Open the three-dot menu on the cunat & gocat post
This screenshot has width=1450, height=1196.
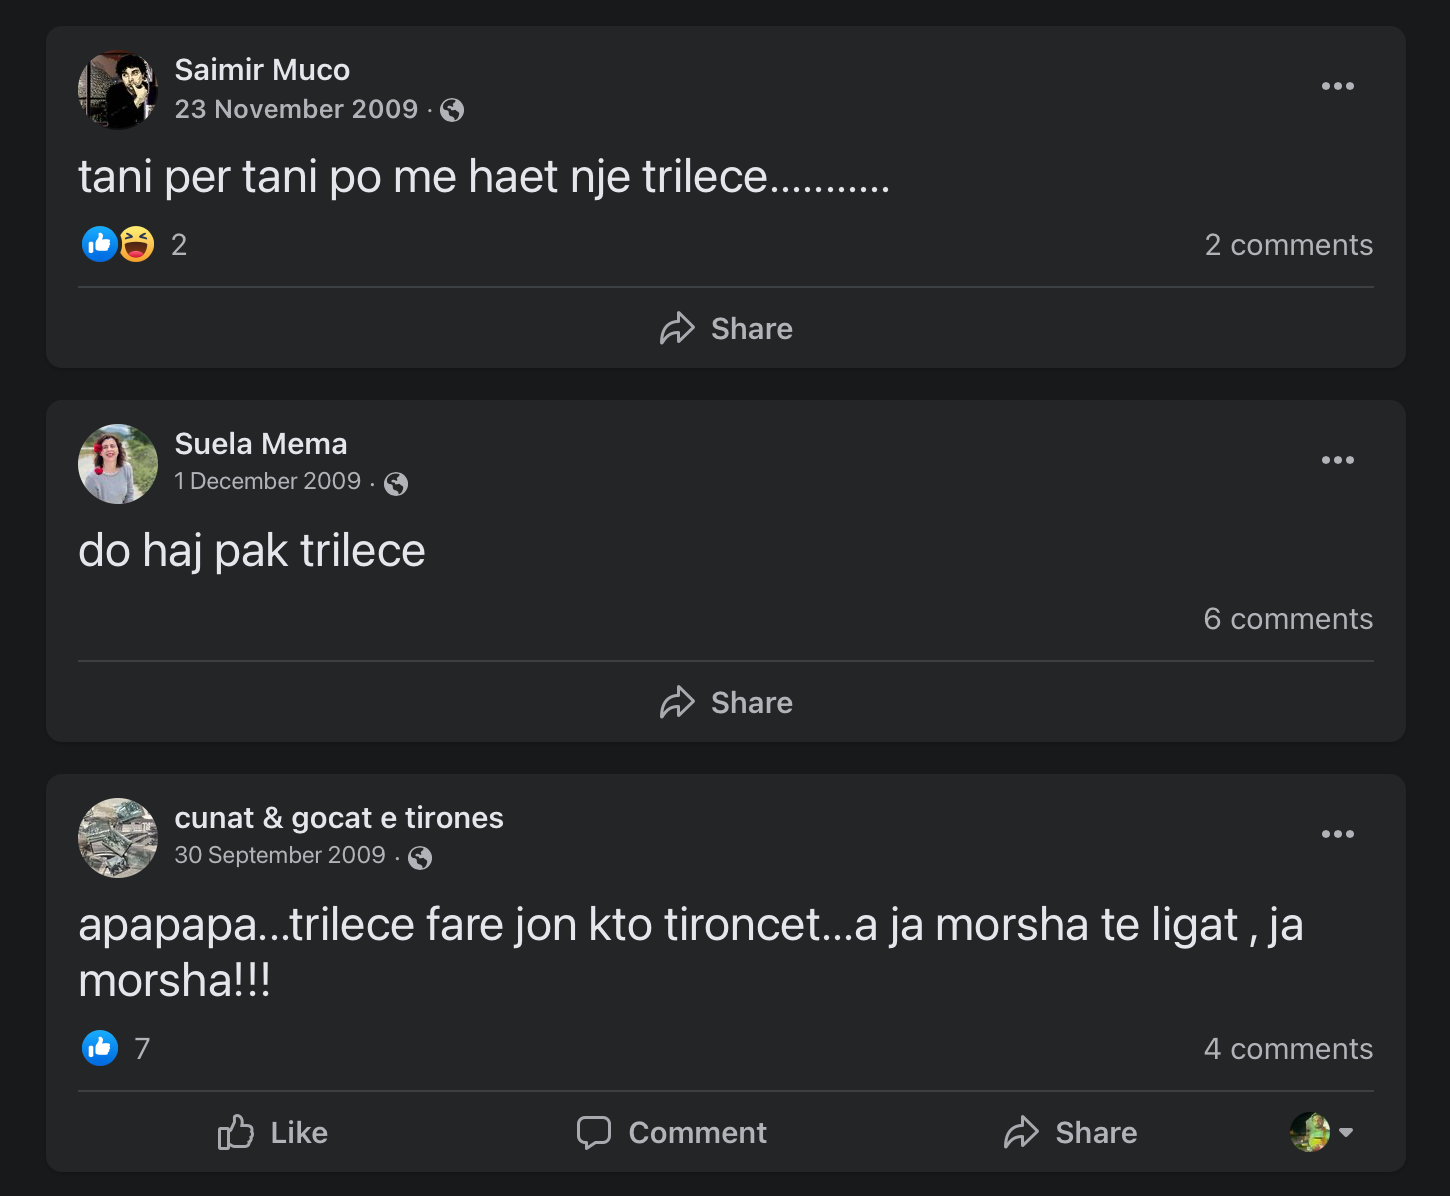(1338, 834)
